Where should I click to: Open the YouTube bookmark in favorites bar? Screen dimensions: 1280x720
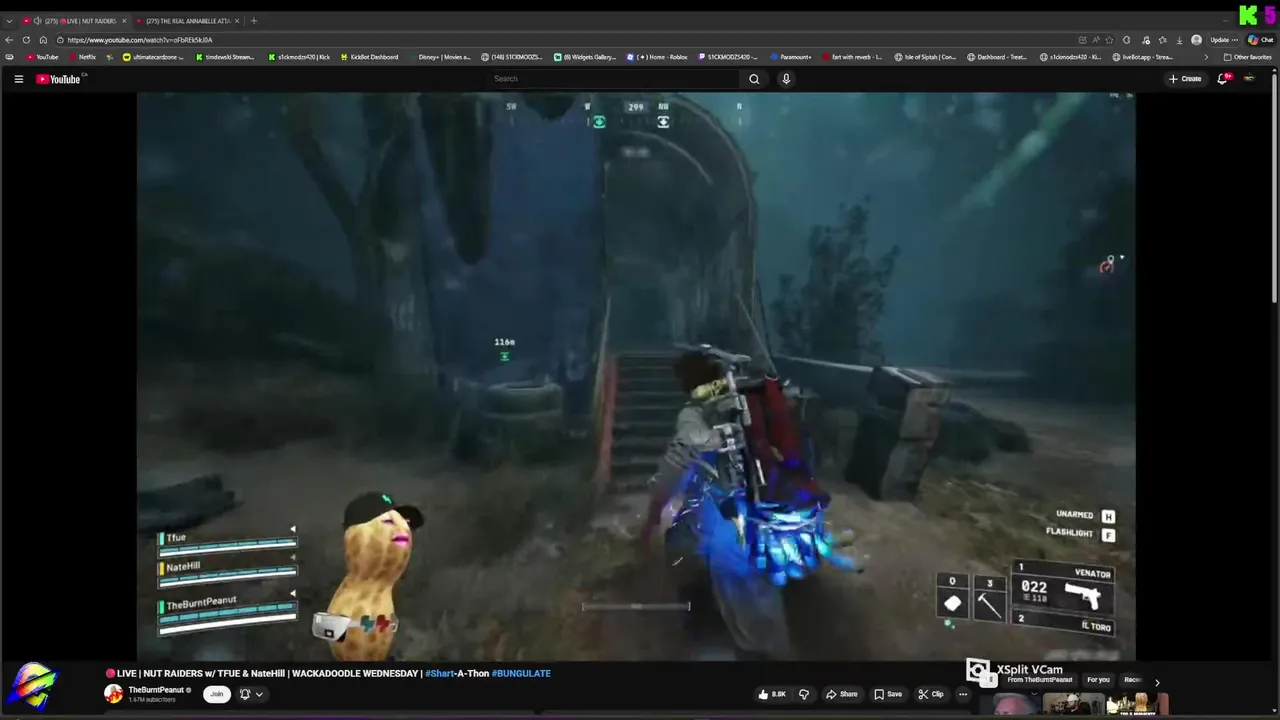click(x=42, y=57)
